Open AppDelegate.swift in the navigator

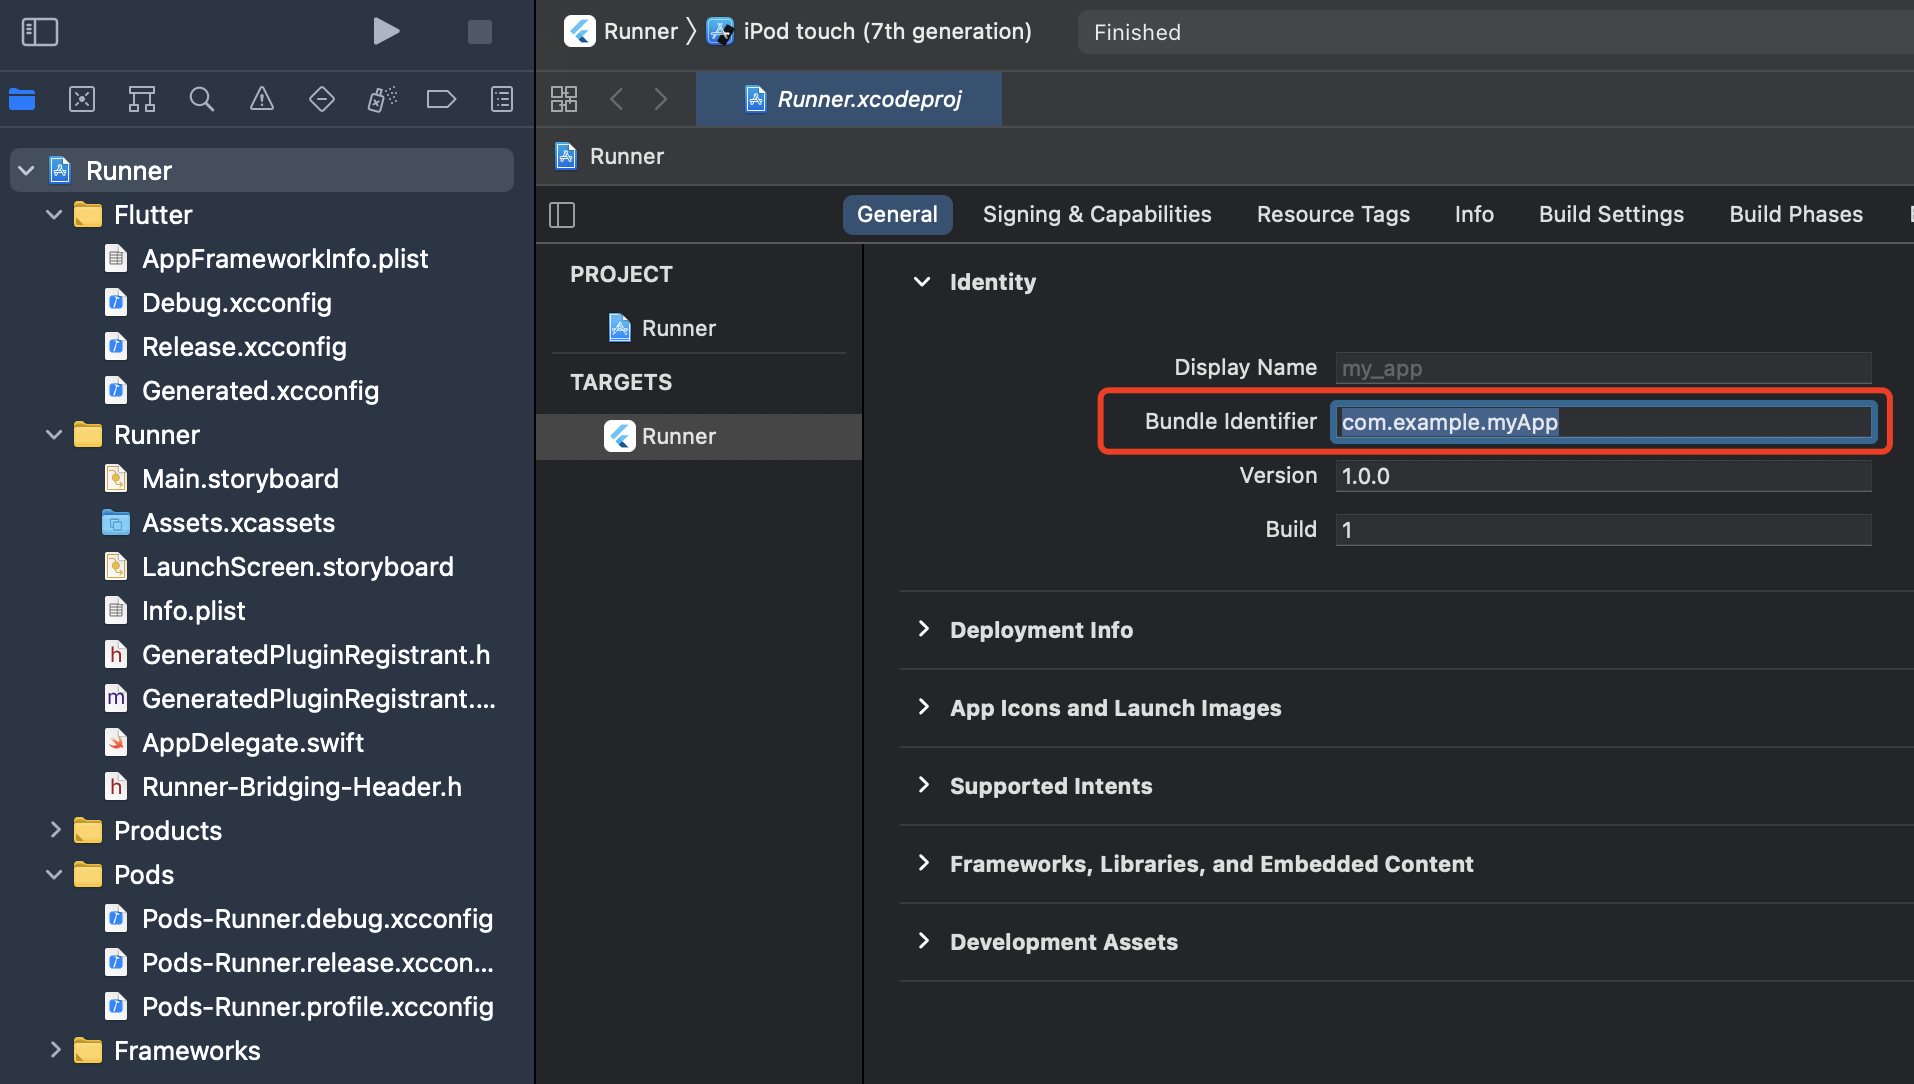click(x=253, y=743)
